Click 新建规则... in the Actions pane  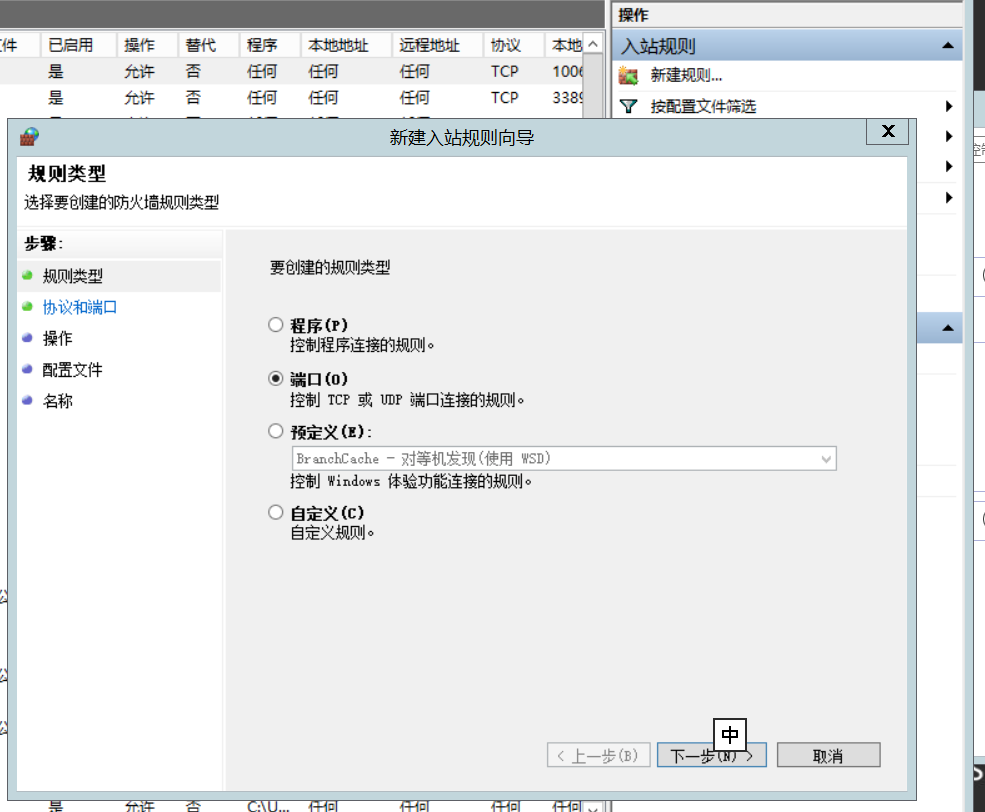pos(686,76)
